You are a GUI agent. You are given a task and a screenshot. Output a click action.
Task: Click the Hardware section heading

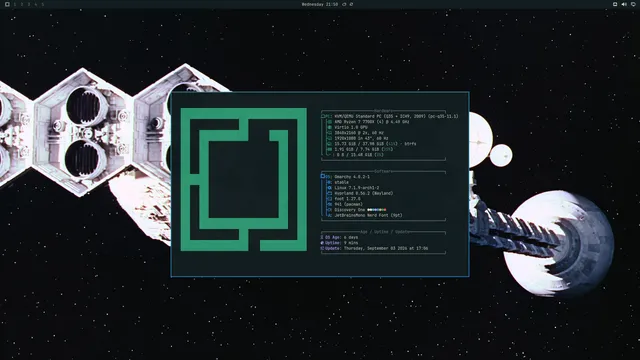[383, 111]
